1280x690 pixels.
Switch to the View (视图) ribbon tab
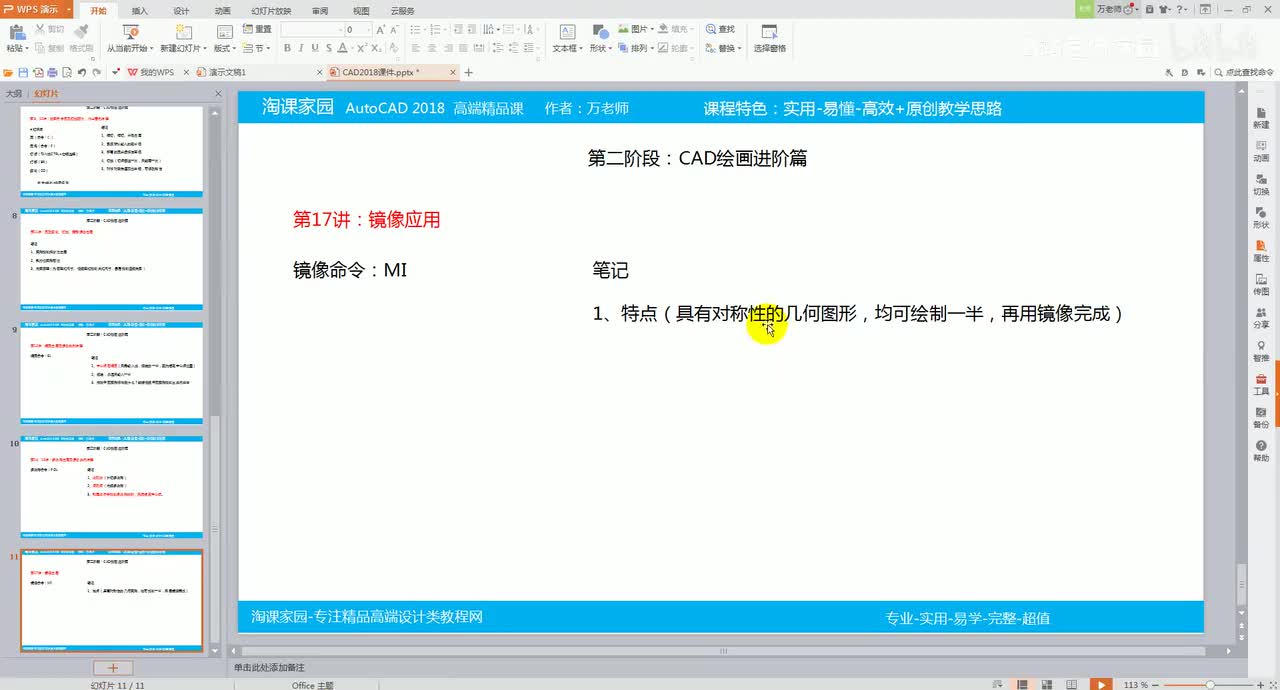click(361, 11)
